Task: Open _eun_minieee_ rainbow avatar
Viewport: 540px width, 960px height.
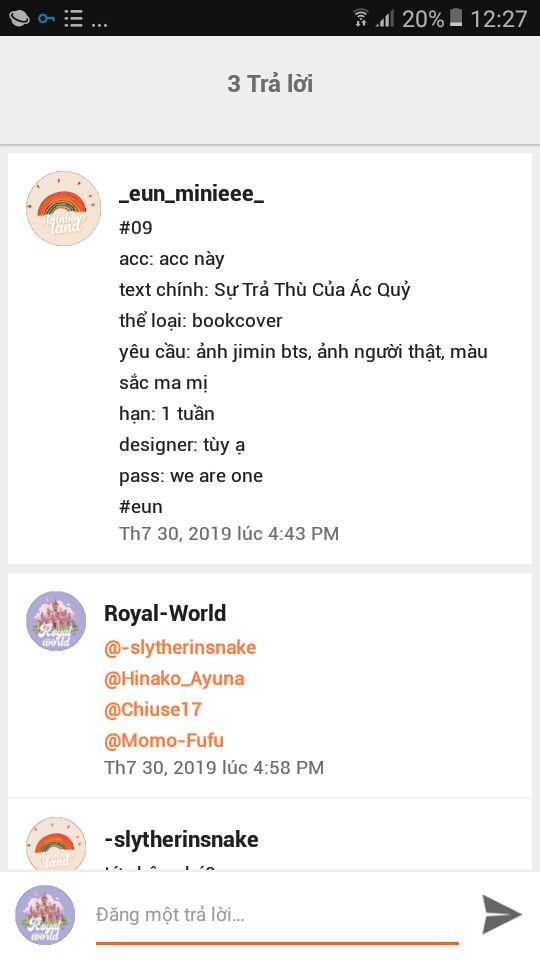Action: 63,208
